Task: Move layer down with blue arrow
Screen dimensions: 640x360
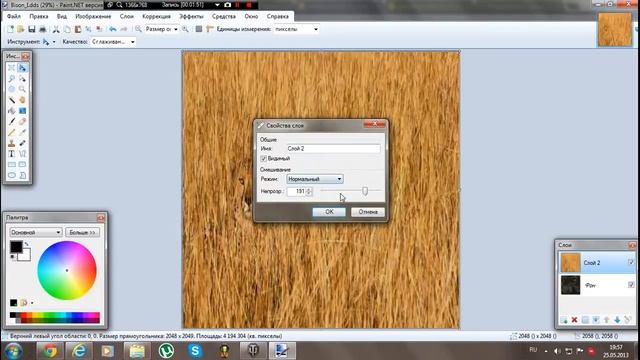Action: (617, 320)
